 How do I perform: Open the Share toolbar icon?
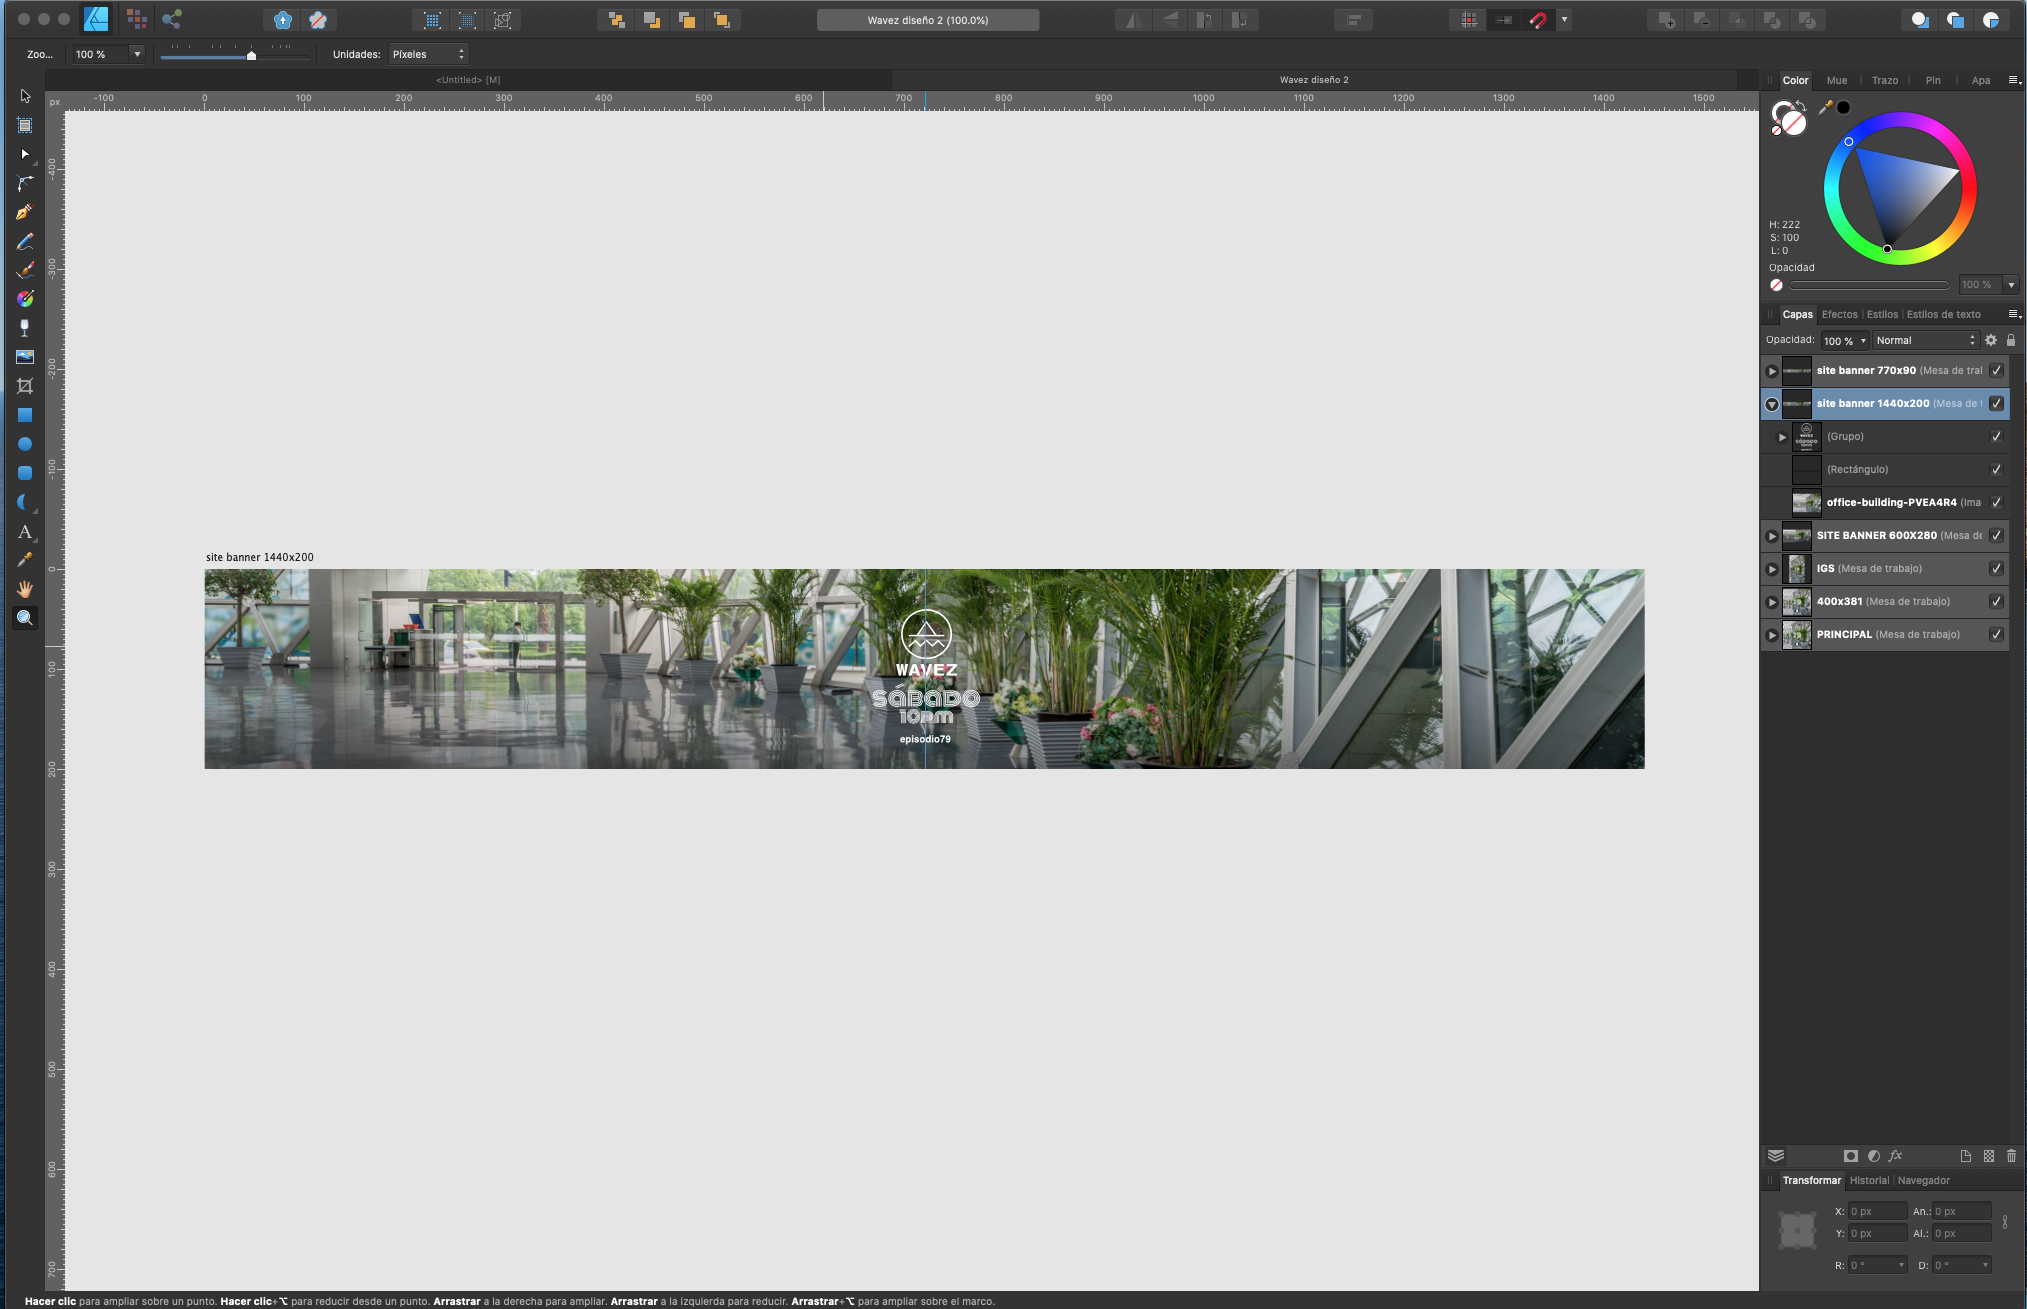[x=172, y=19]
